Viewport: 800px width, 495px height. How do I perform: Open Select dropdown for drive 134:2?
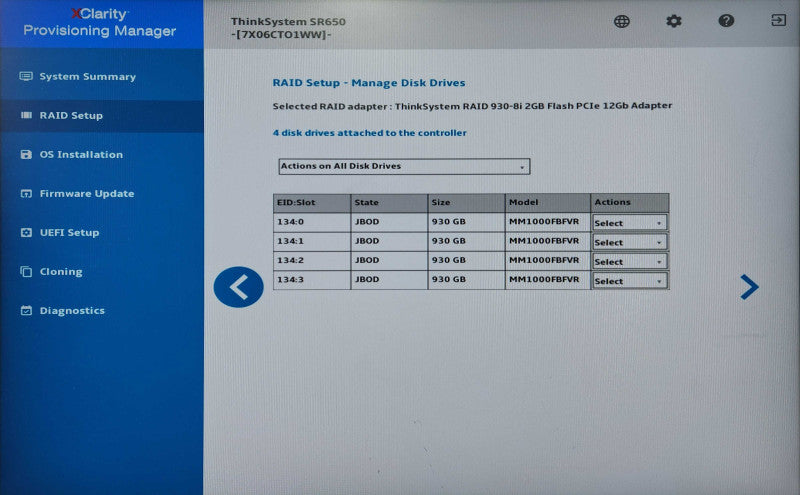pyautogui.click(x=630, y=262)
